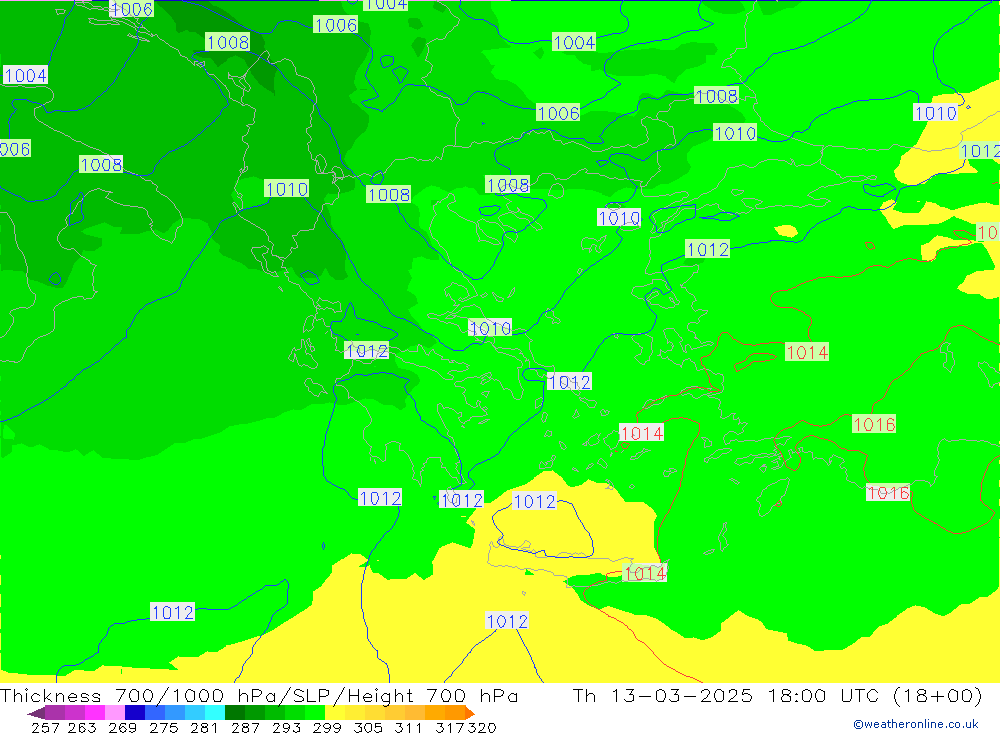Click the blue 1012 label in the bottom-left map corner
The height and width of the screenshot is (733, 1000).
tap(172, 612)
